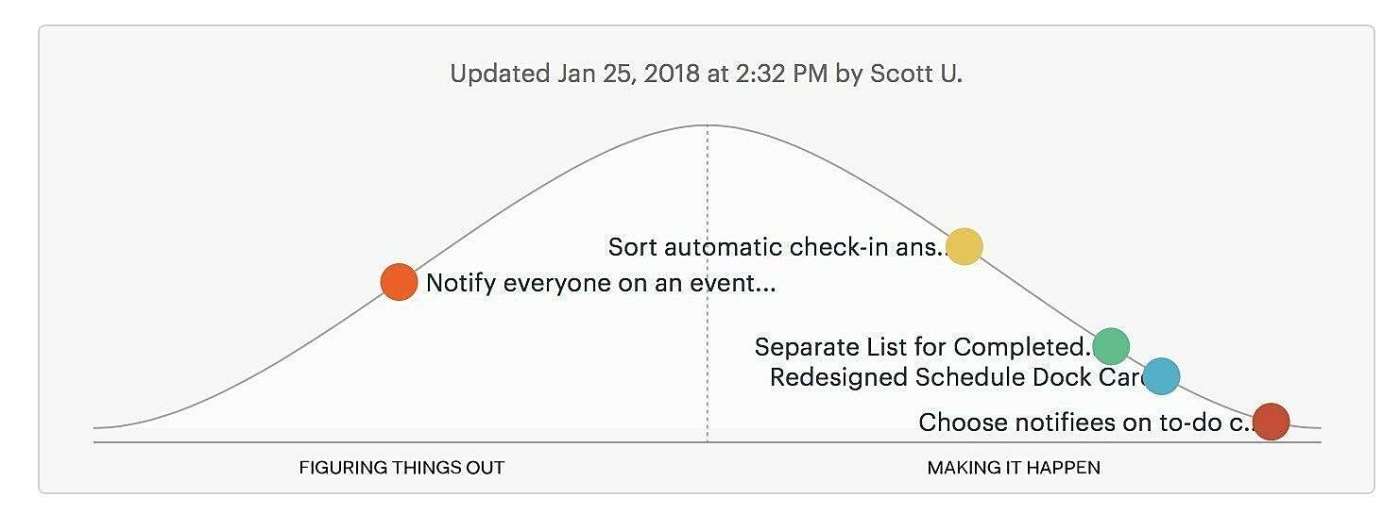
Task: Click the hill curve's far-right end
Action: 1316,428
